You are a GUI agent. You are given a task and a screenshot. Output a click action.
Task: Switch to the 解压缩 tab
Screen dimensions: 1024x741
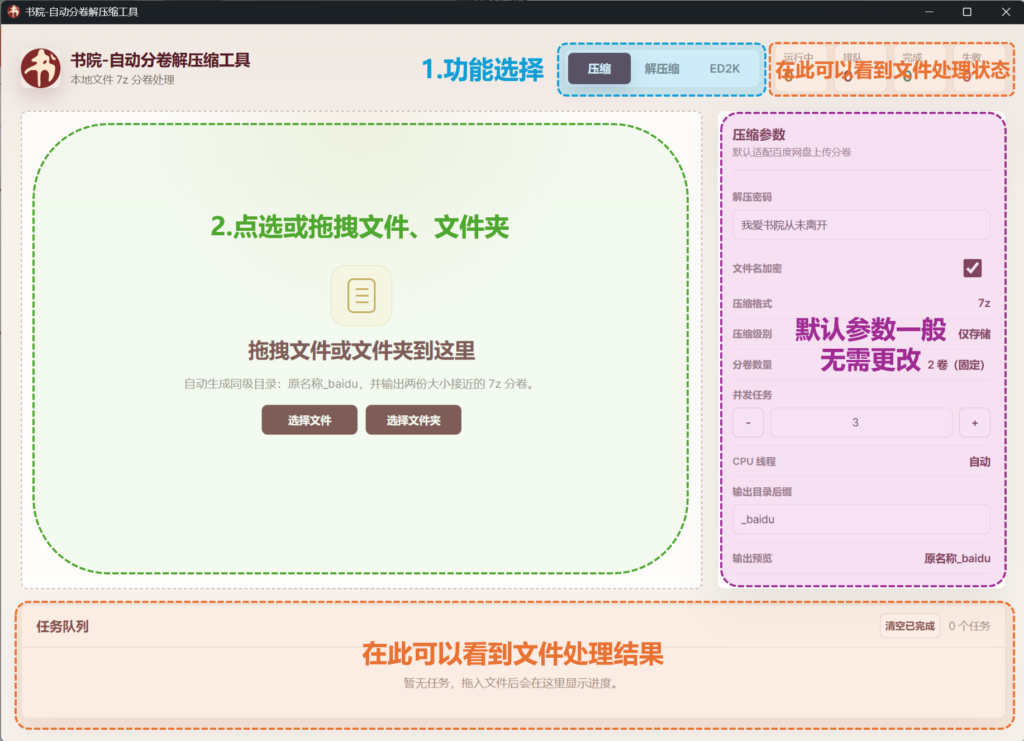point(662,69)
